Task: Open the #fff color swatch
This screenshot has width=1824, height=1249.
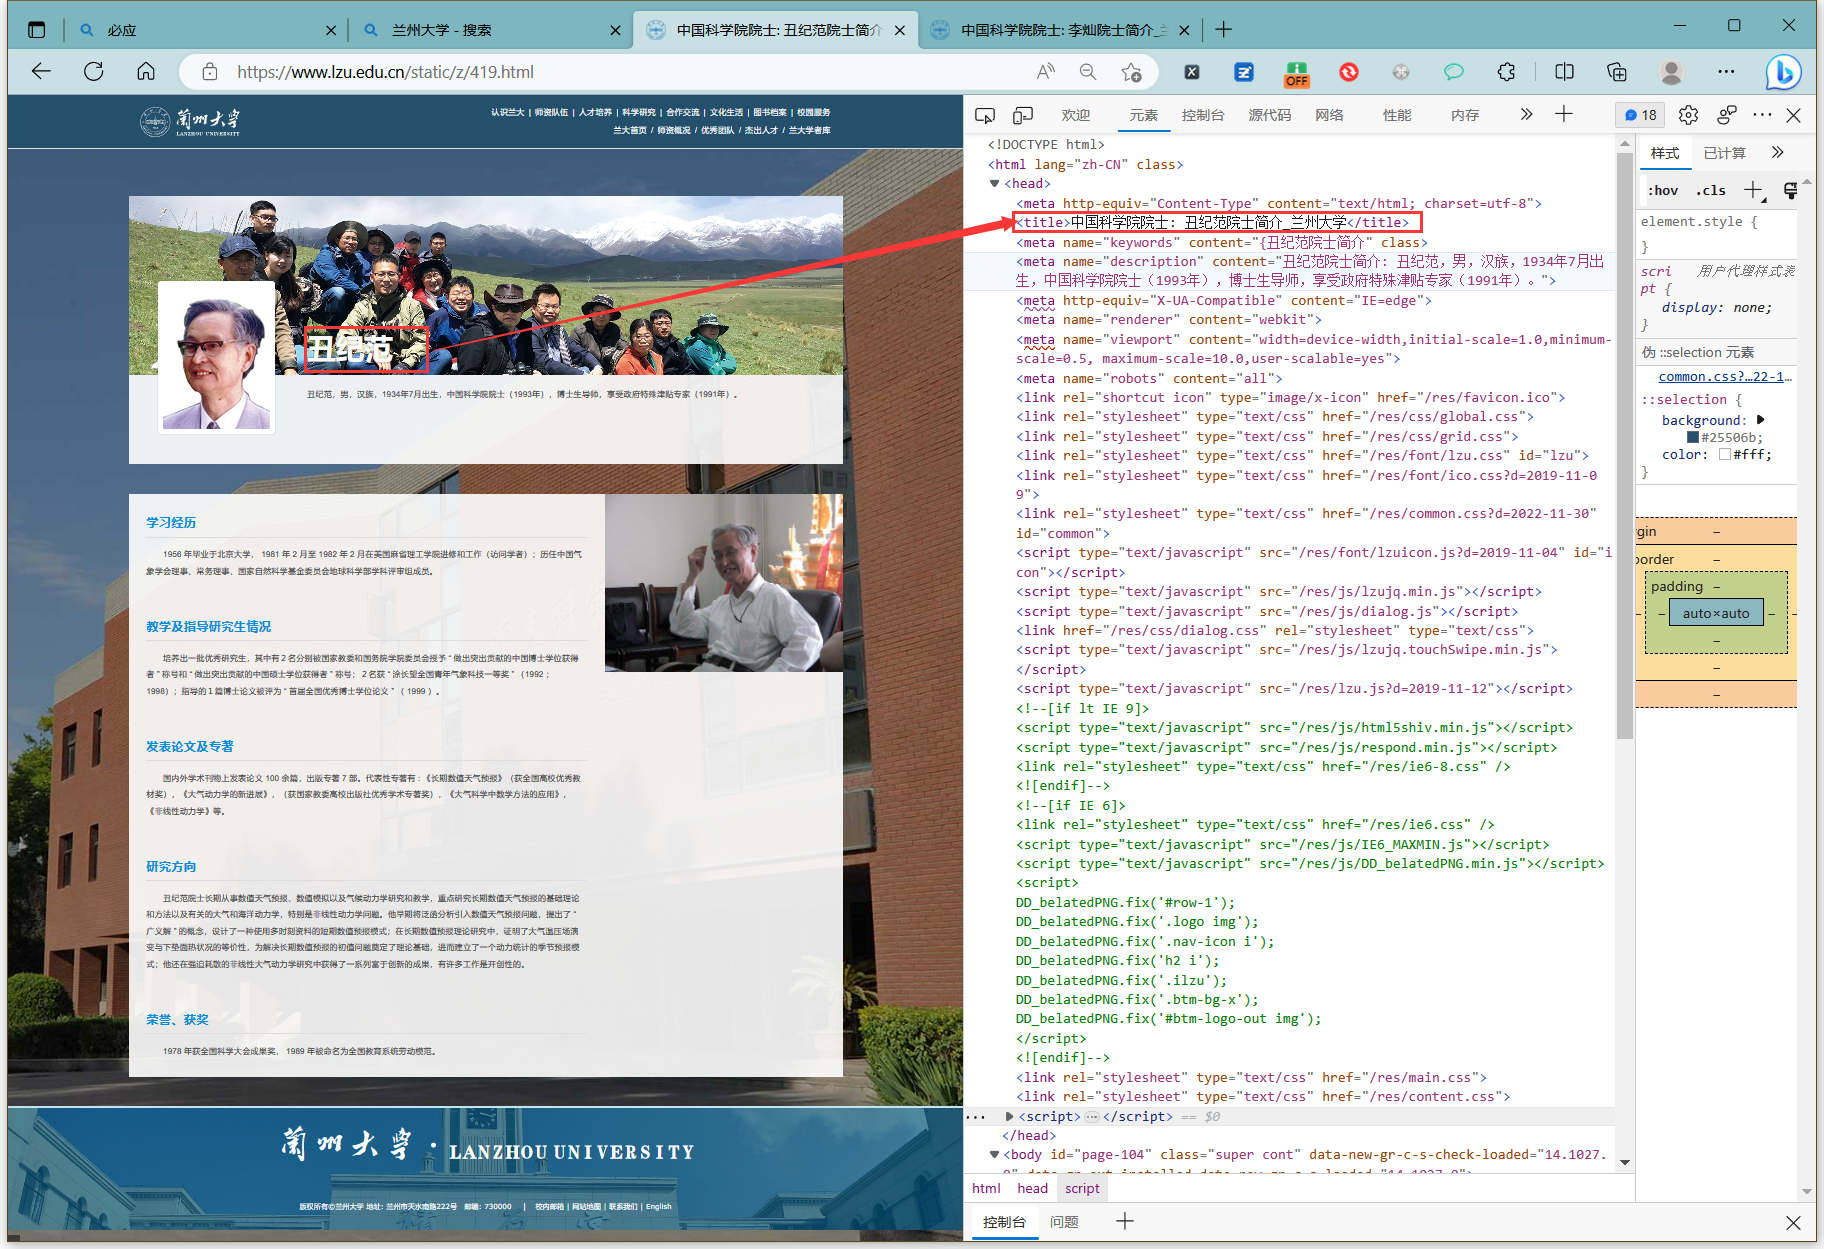Action: pyautogui.click(x=1725, y=455)
